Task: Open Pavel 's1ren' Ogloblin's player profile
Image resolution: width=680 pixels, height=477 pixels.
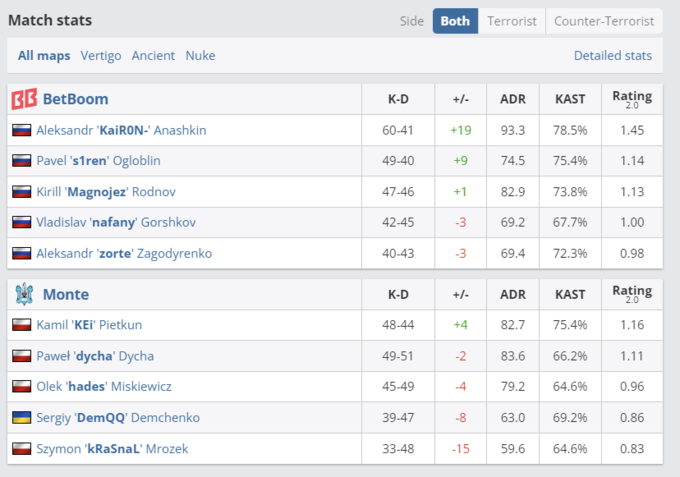Action: (98, 161)
